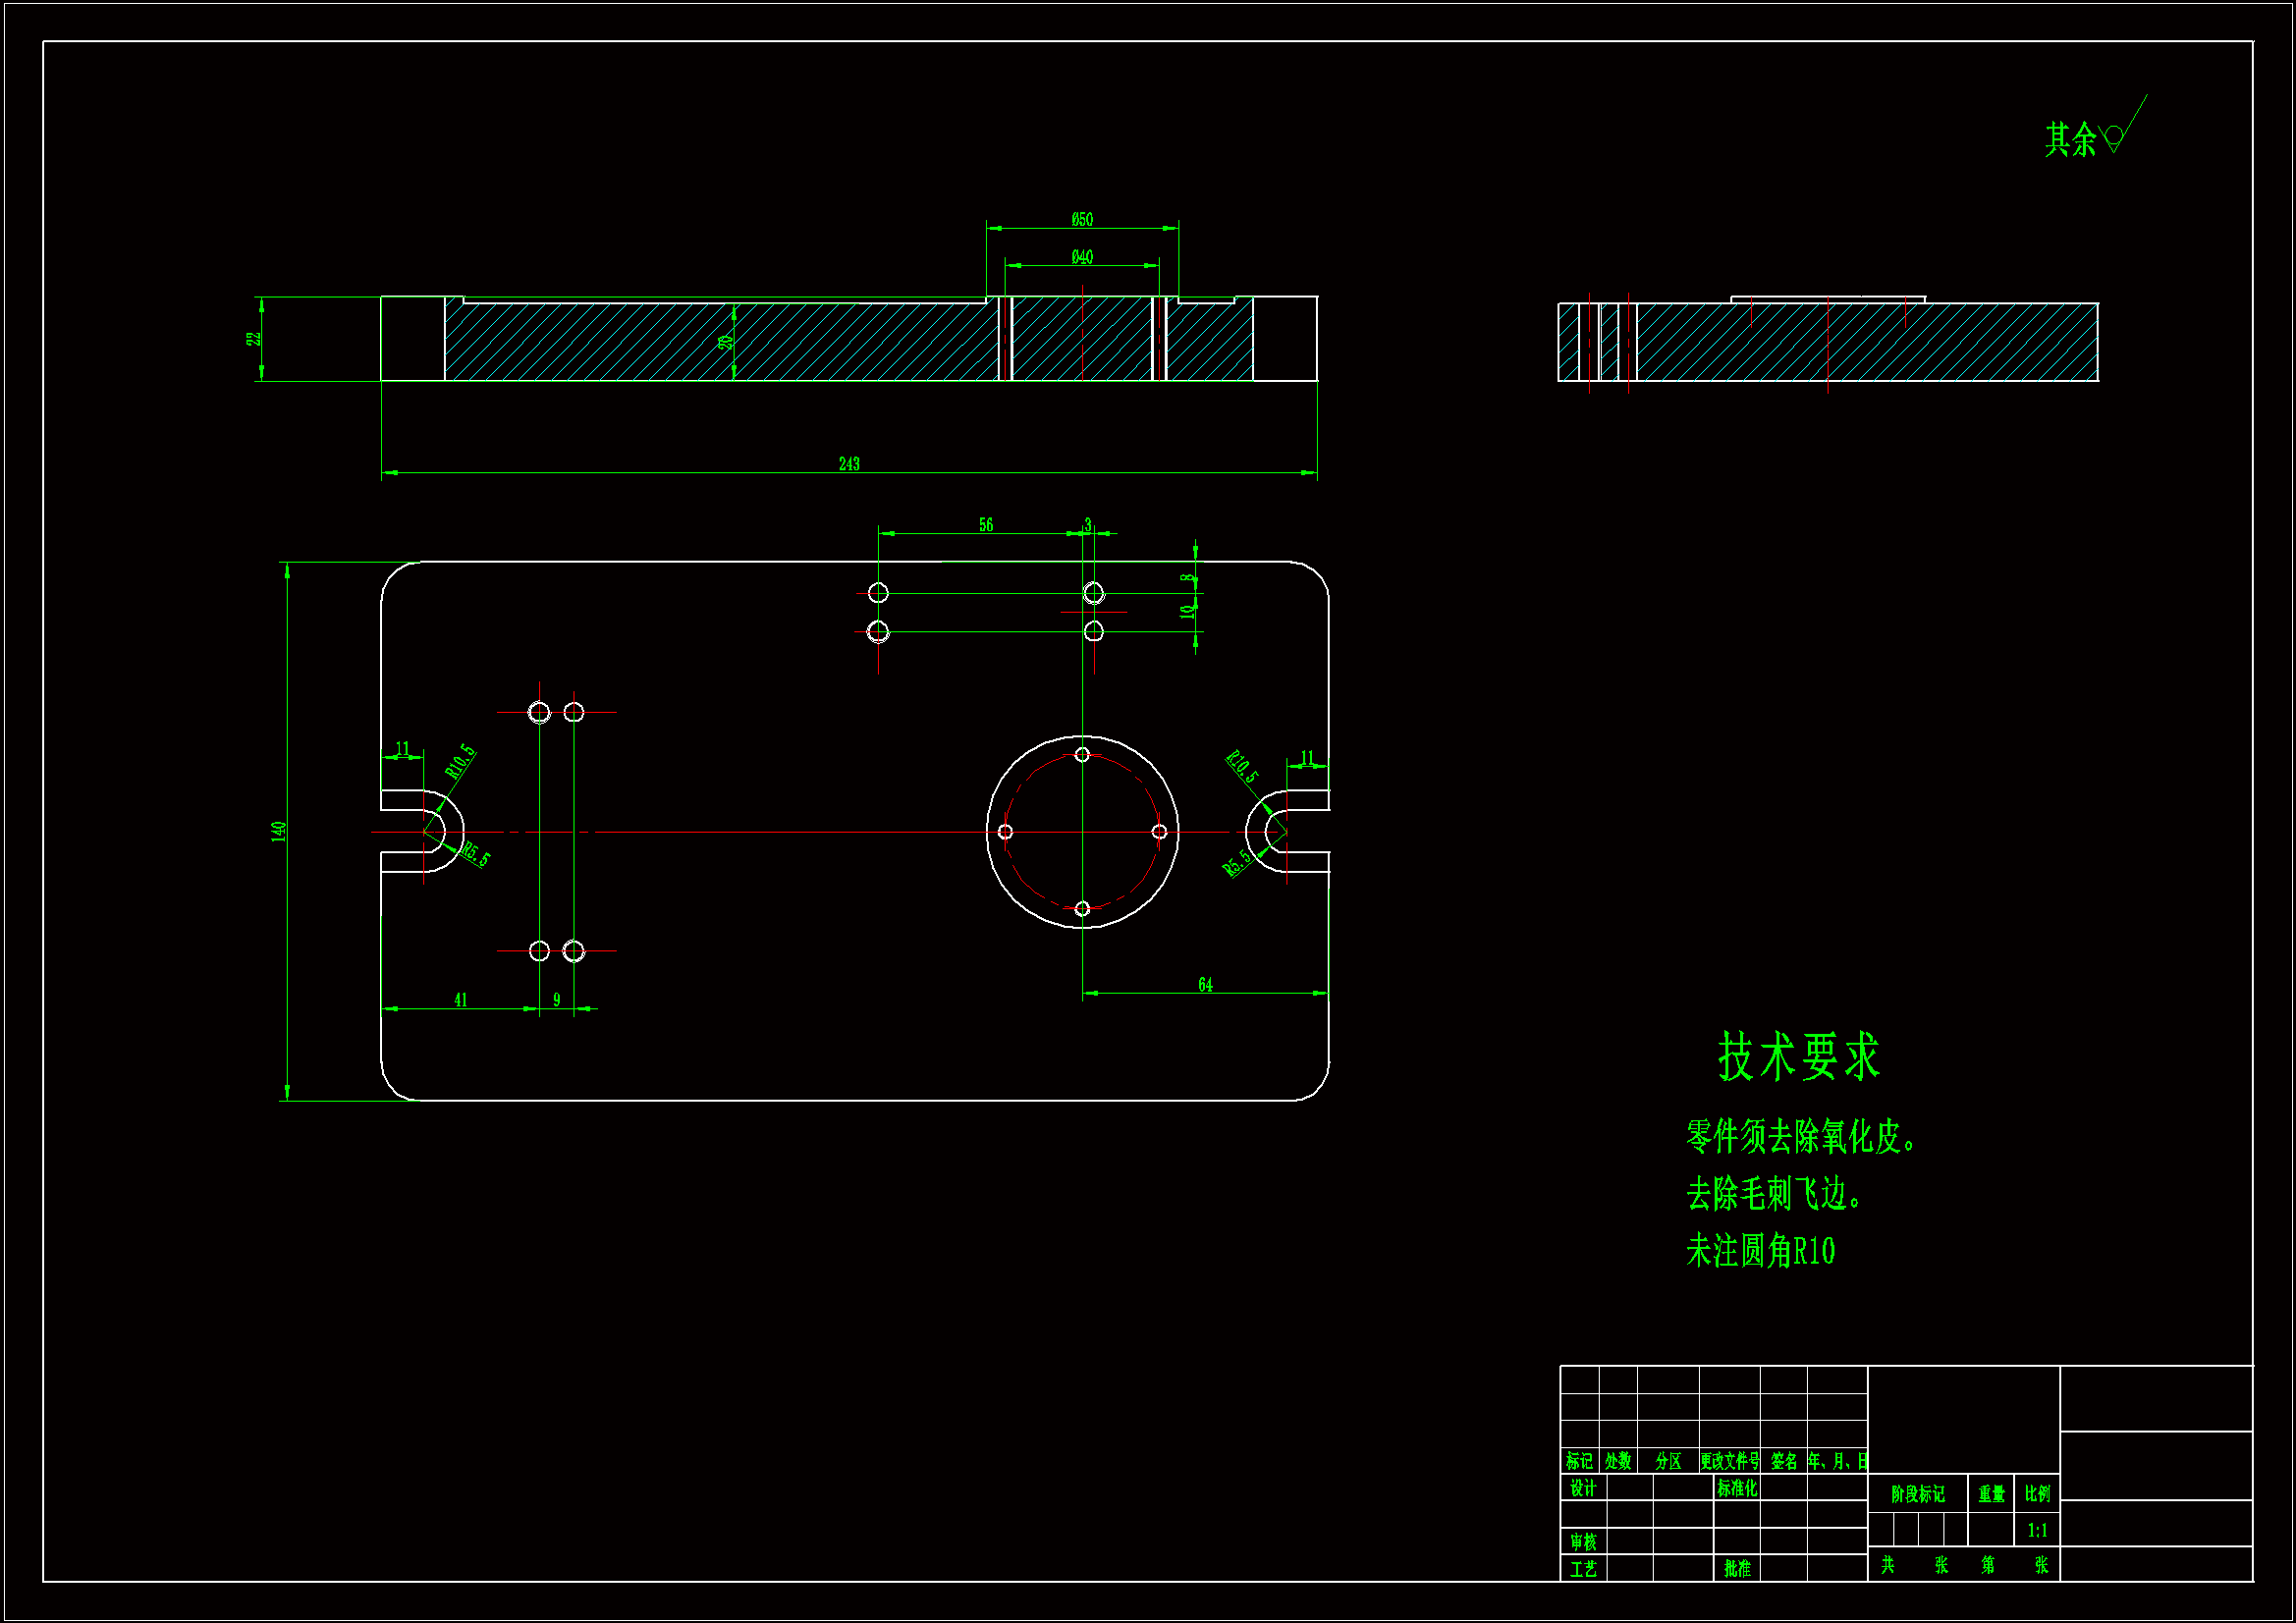Click the 41 dimension near bottom-left holes
The height and width of the screenshot is (1623, 2296).
(x=460, y=1000)
